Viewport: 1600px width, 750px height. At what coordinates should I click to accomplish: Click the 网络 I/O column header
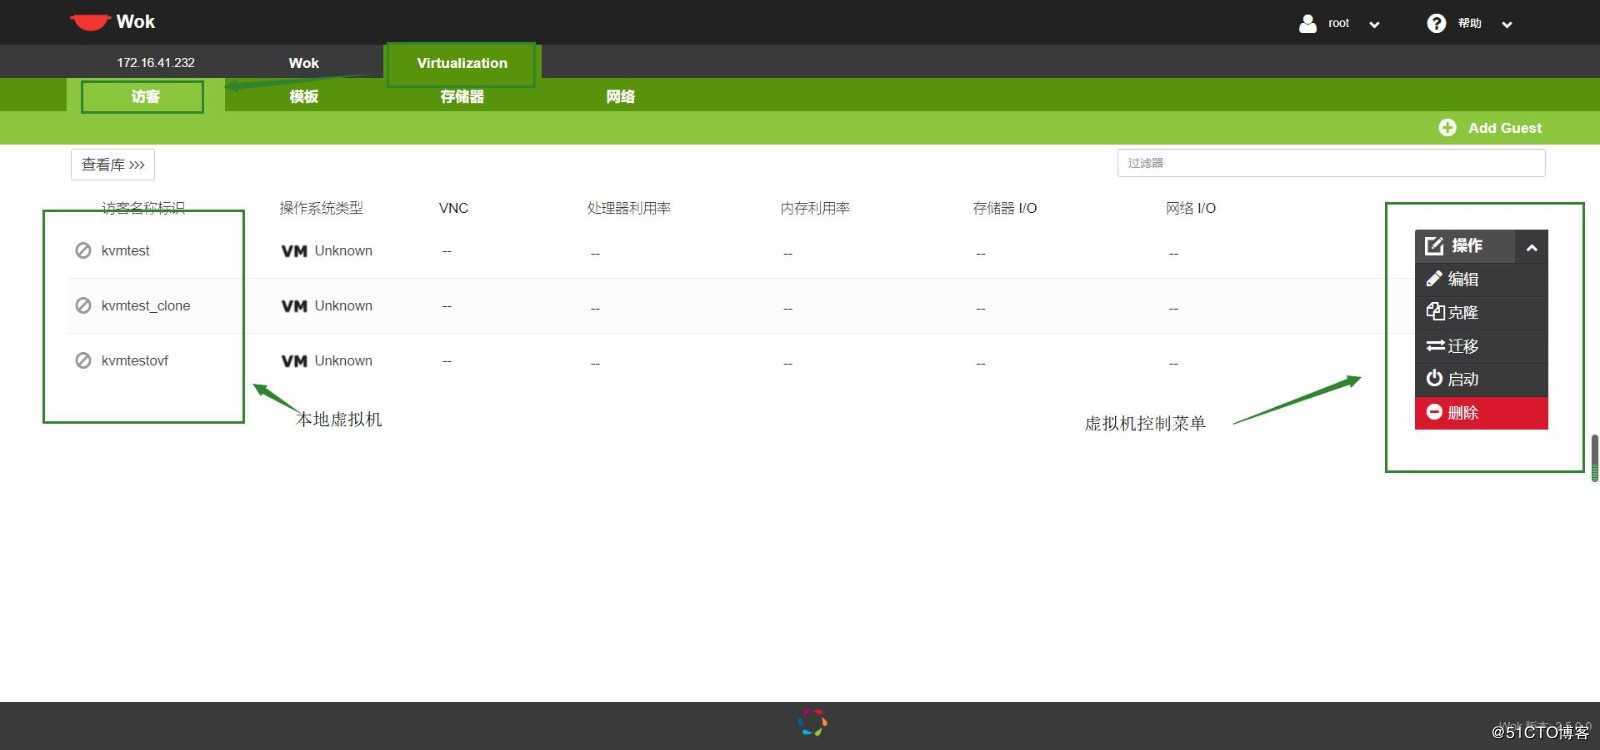tap(1190, 208)
